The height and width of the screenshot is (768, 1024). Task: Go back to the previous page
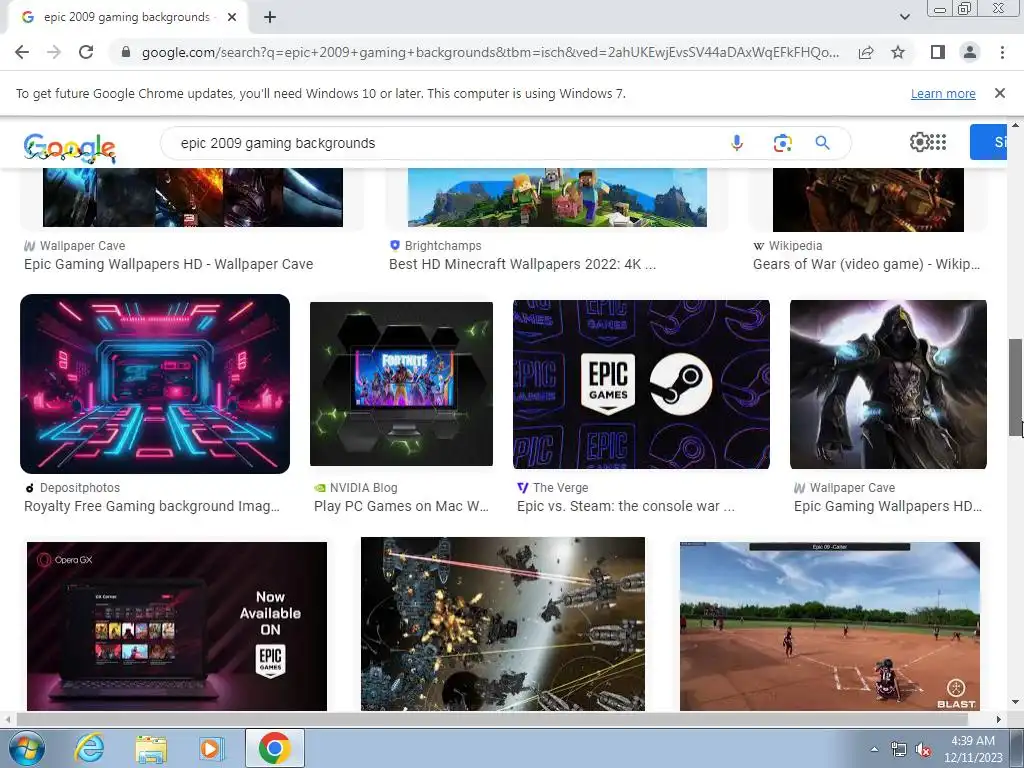point(22,52)
